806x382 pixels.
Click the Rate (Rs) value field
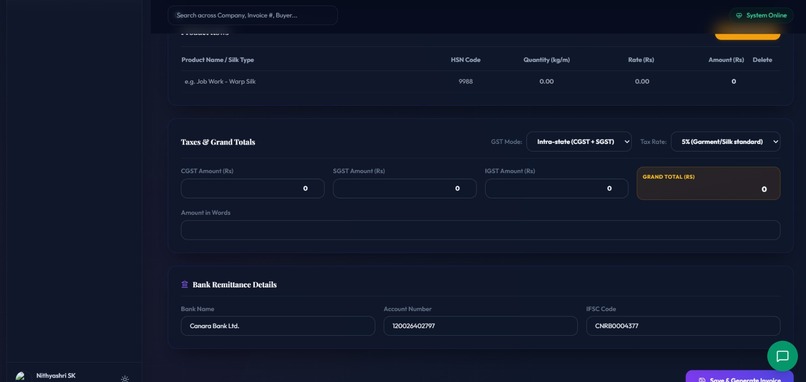pyautogui.click(x=642, y=81)
